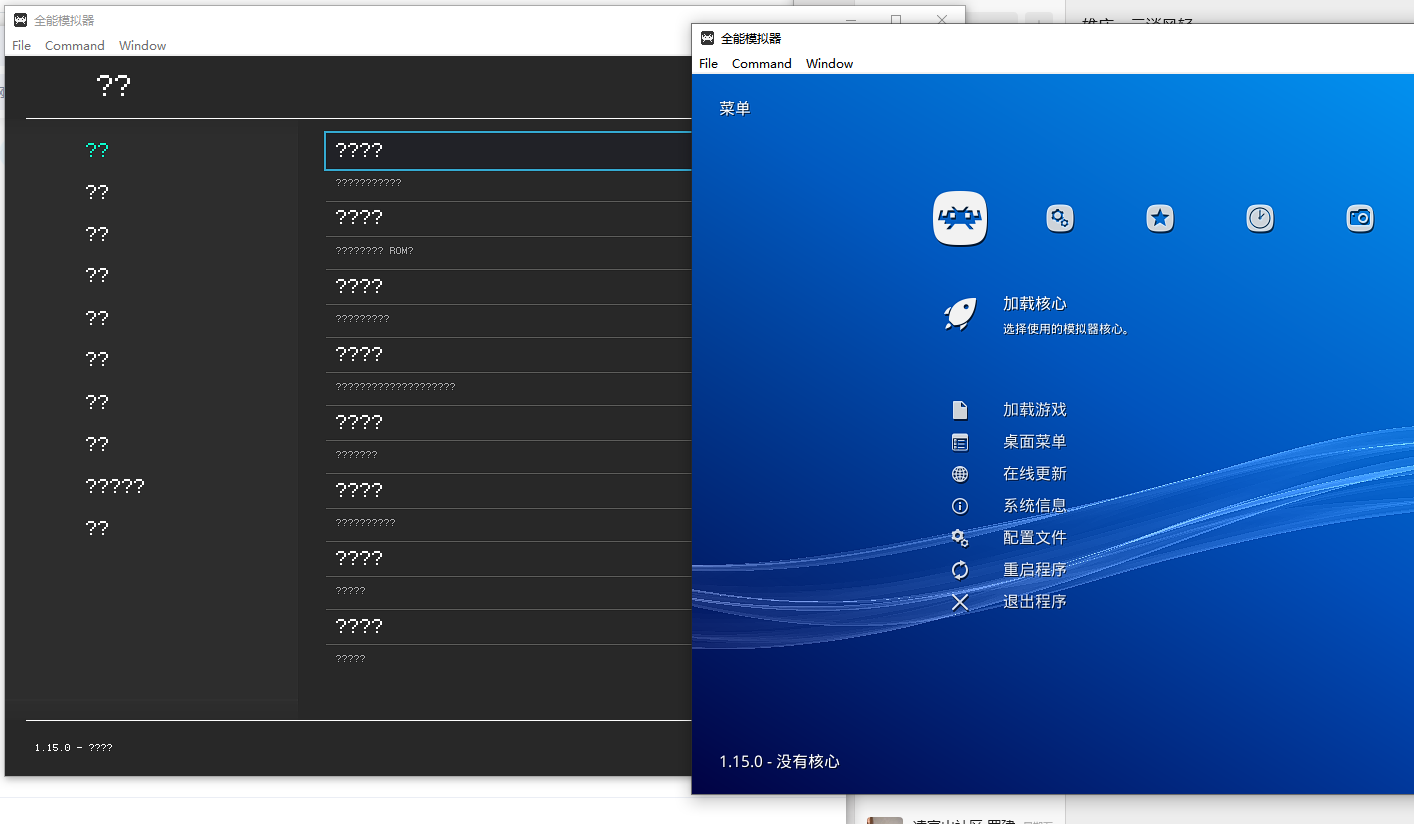Click the info icon beside 系统信息
Image resolution: width=1414 pixels, height=824 pixels.
pyautogui.click(x=960, y=505)
